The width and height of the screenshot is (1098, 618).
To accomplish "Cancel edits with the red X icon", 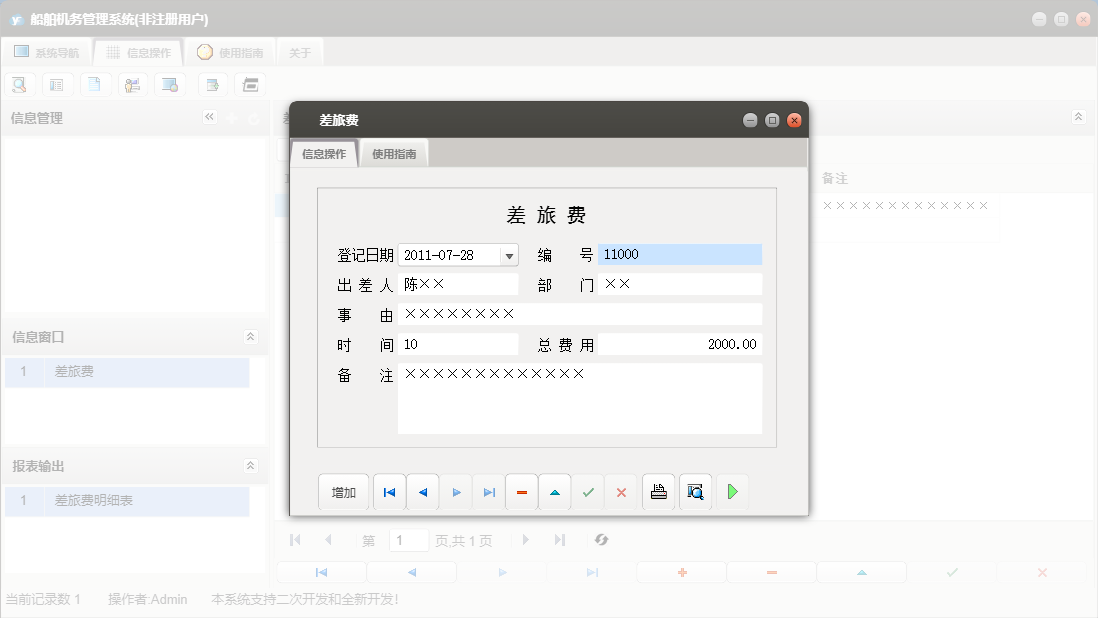I will pyautogui.click(x=622, y=491).
